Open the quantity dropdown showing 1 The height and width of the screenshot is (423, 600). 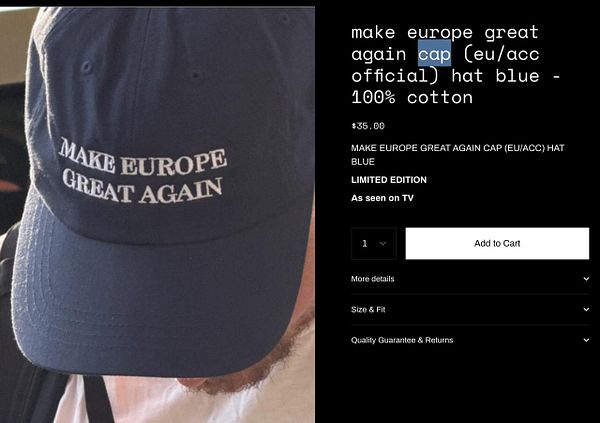pyautogui.click(x=374, y=243)
